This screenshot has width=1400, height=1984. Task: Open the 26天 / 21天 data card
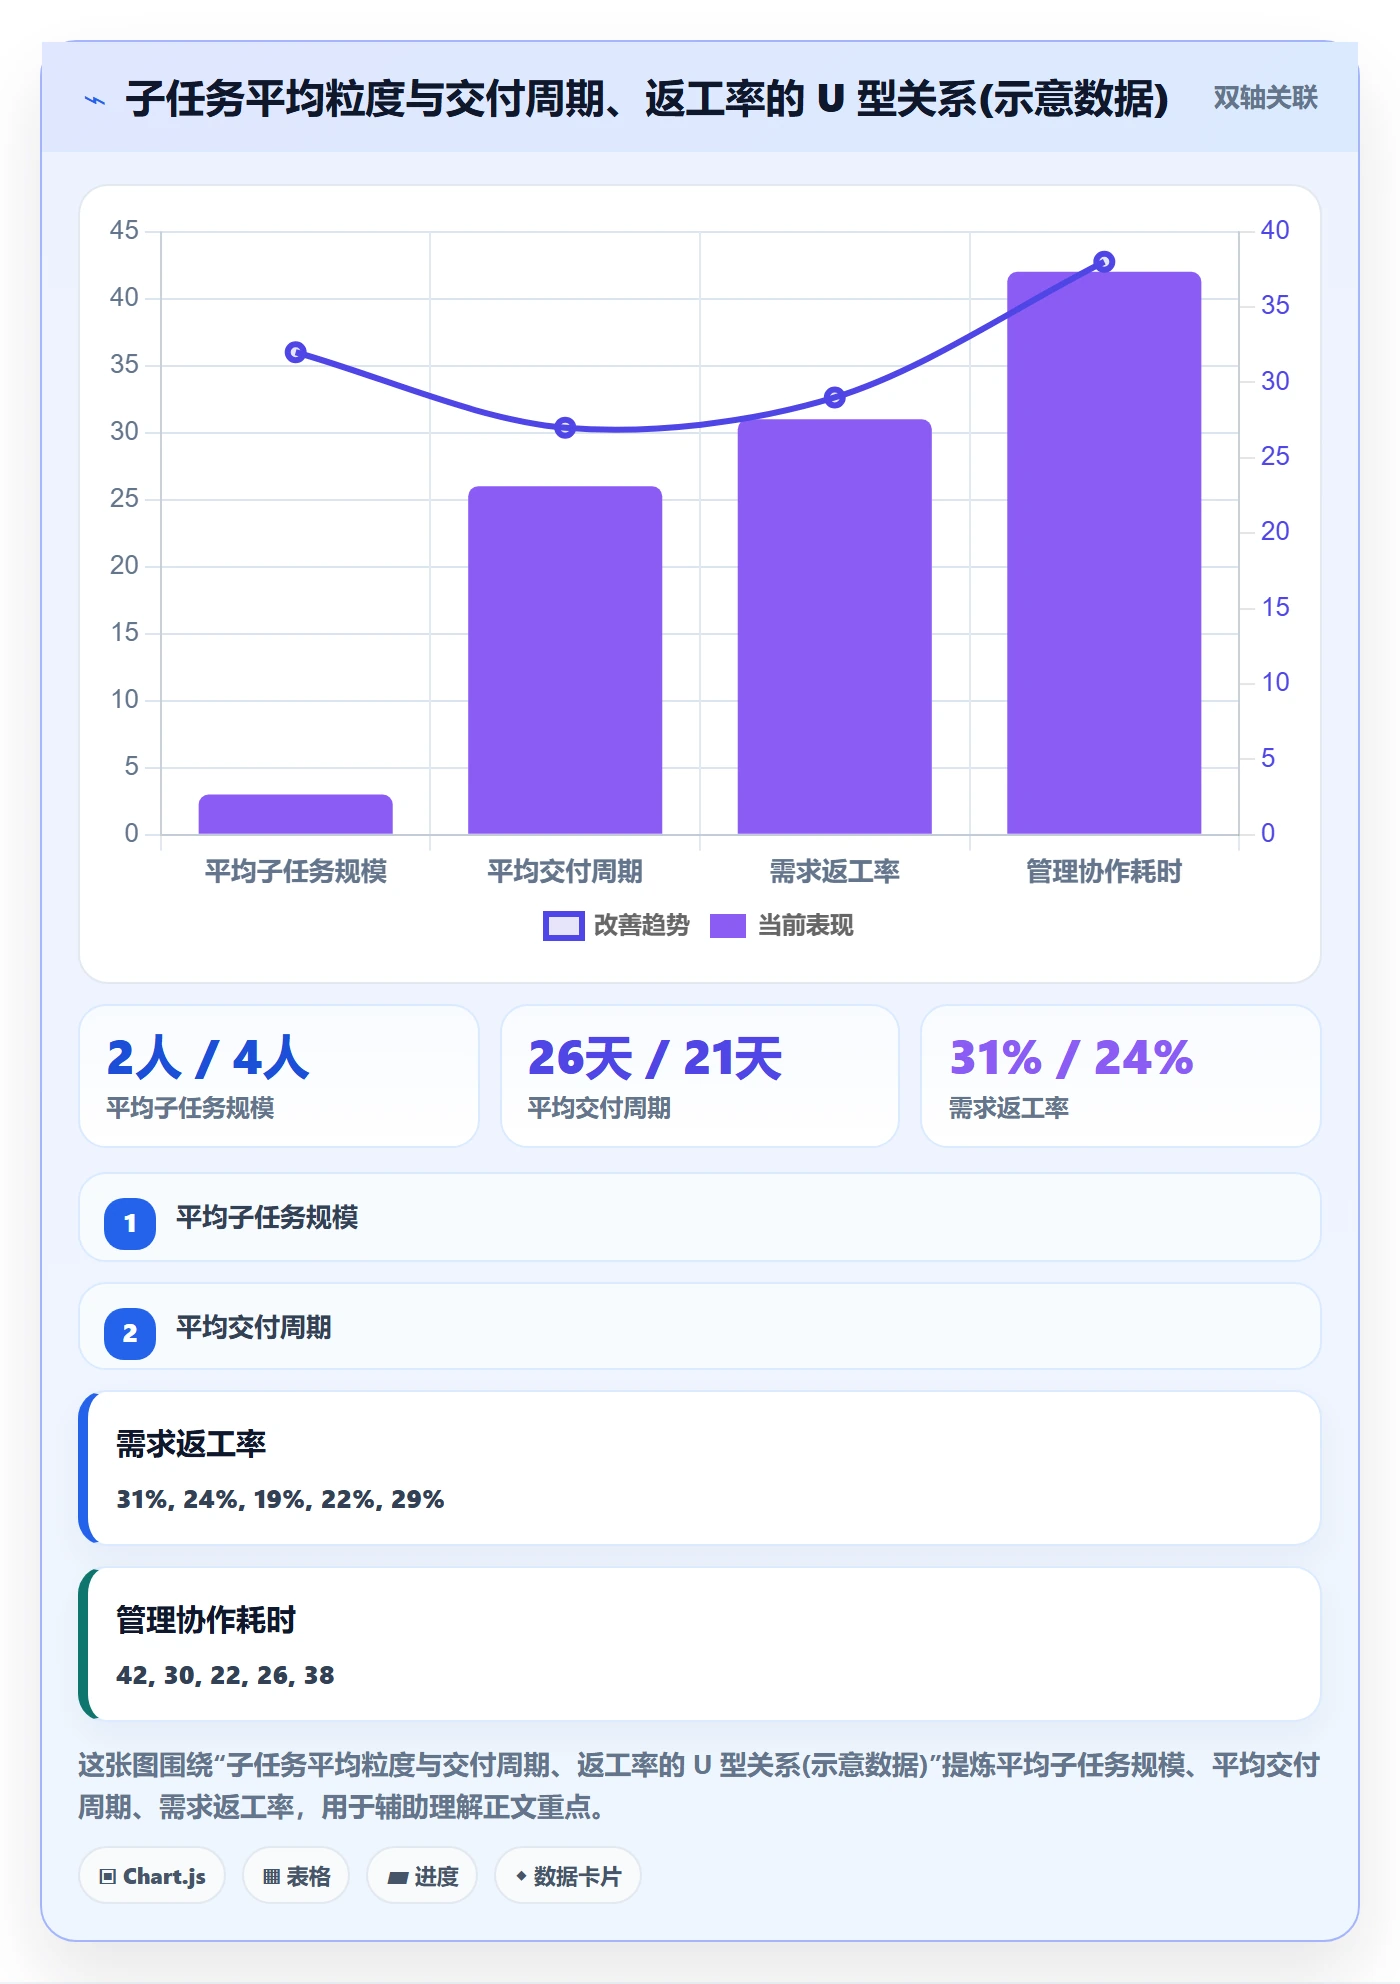coord(700,1076)
